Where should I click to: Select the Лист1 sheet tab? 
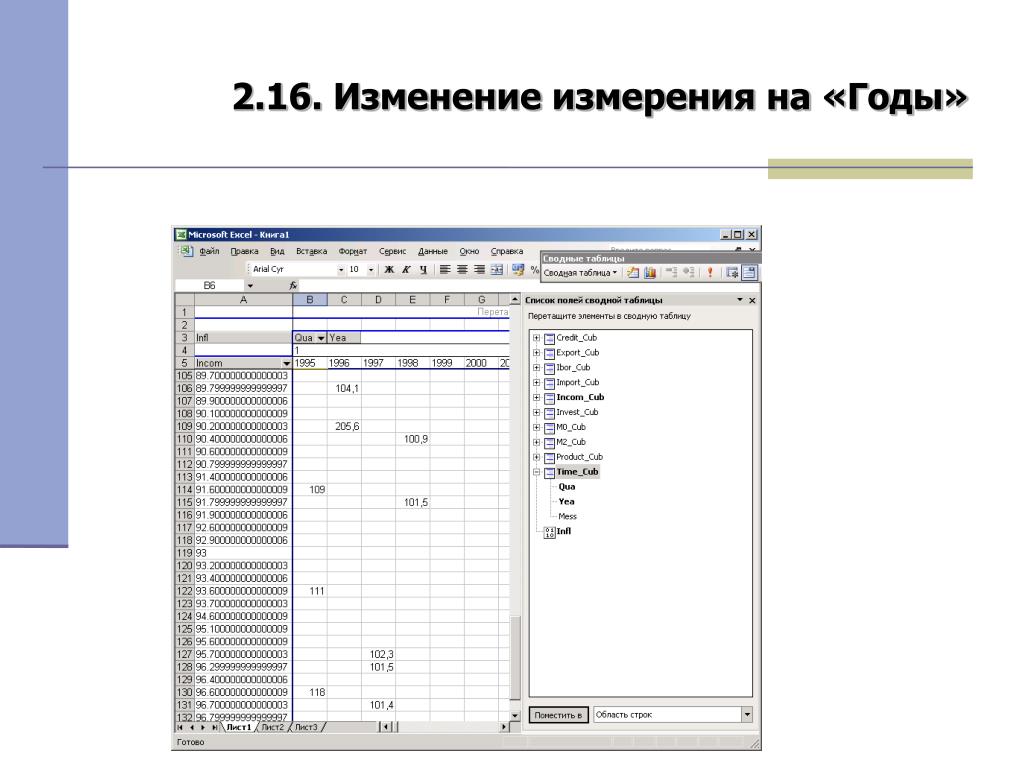(238, 727)
